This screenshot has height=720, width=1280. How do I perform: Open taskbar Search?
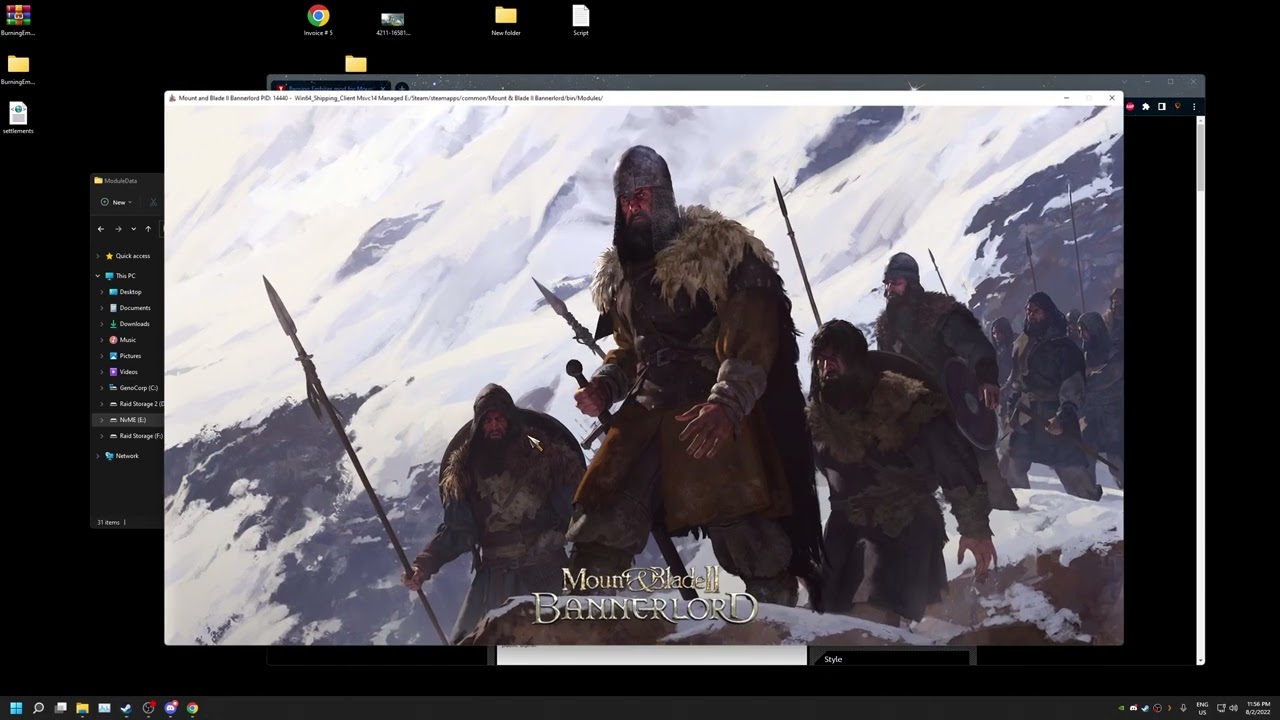pyautogui.click(x=38, y=708)
